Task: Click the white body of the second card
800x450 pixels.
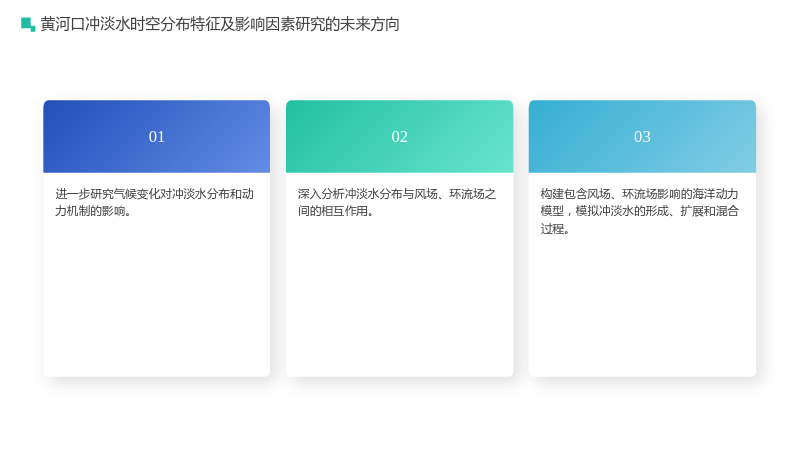Action: (x=399, y=296)
